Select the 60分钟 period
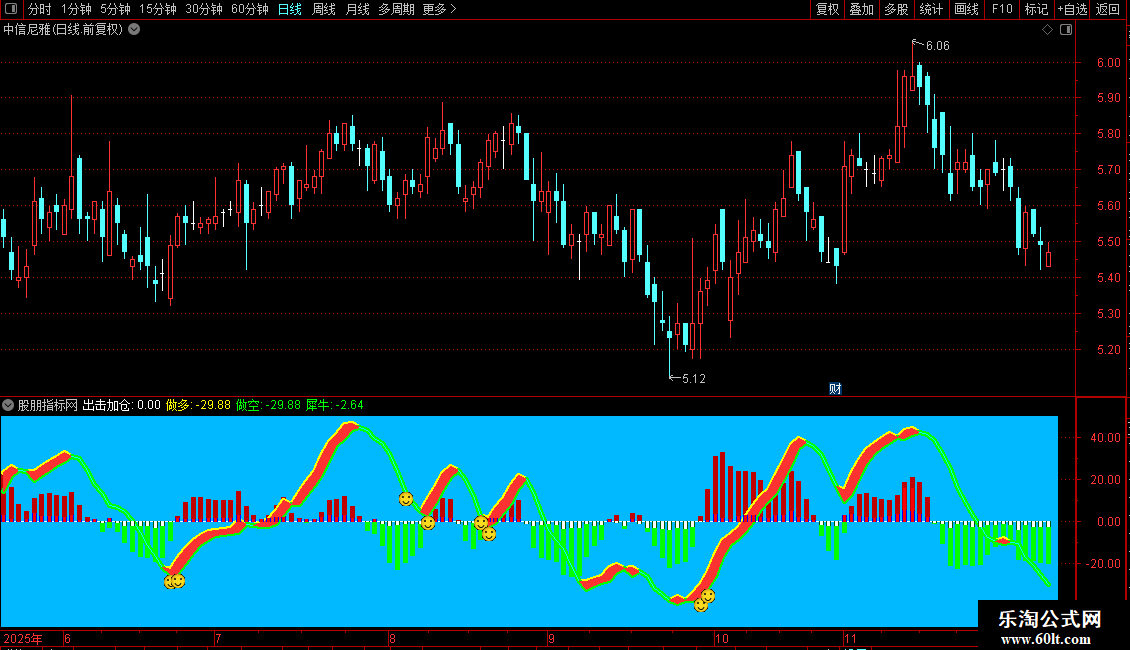Viewport: 1130px width, 650px height. 249,9
